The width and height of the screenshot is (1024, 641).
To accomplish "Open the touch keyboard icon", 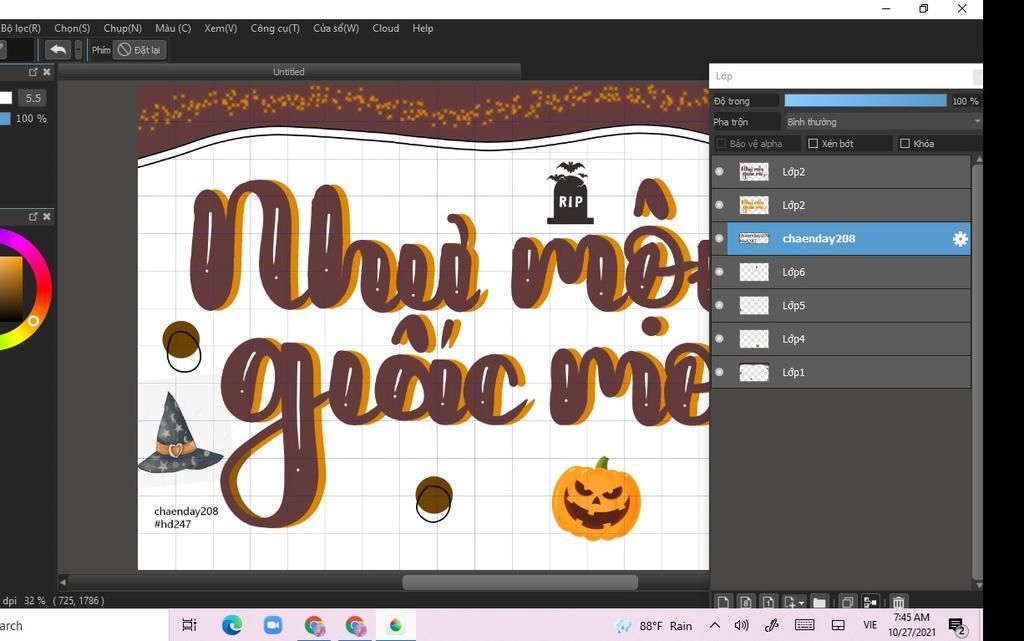I will coord(805,625).
